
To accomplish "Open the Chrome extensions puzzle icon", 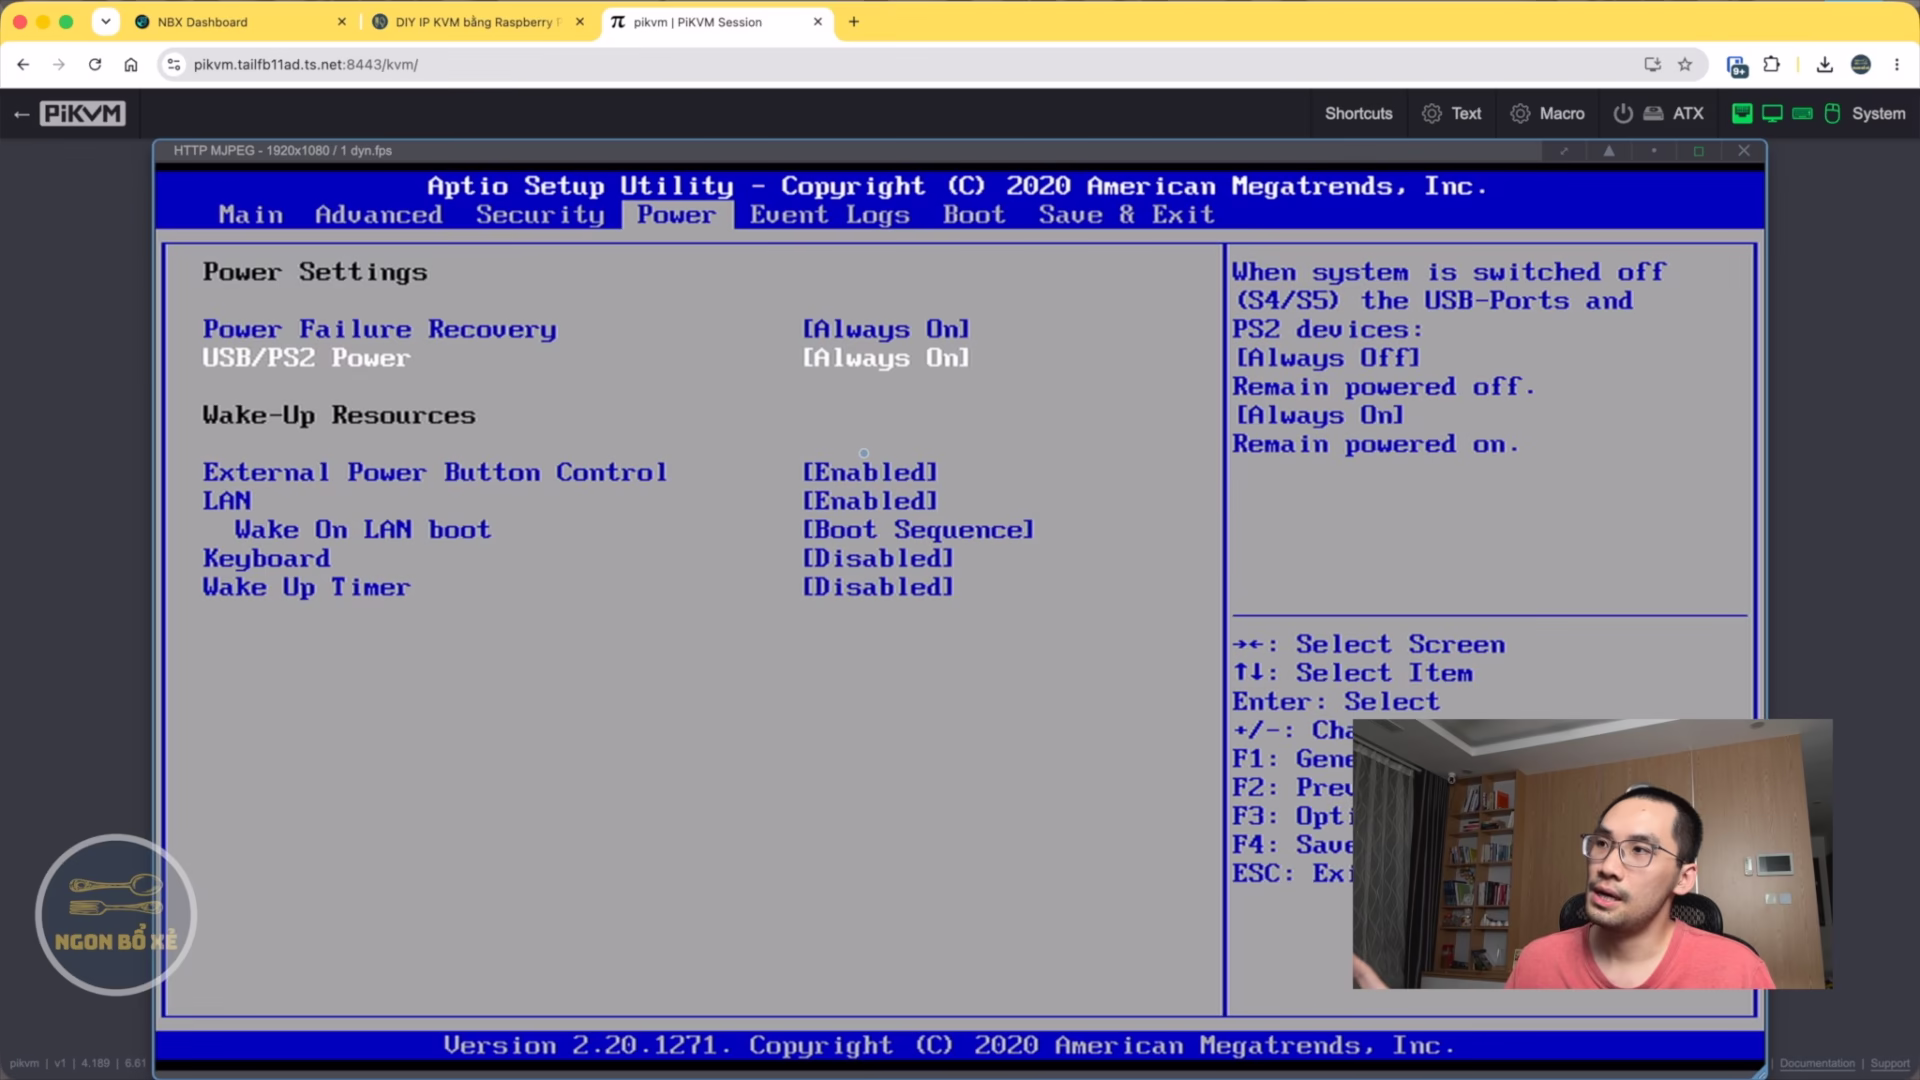I will coord(1771,64).
